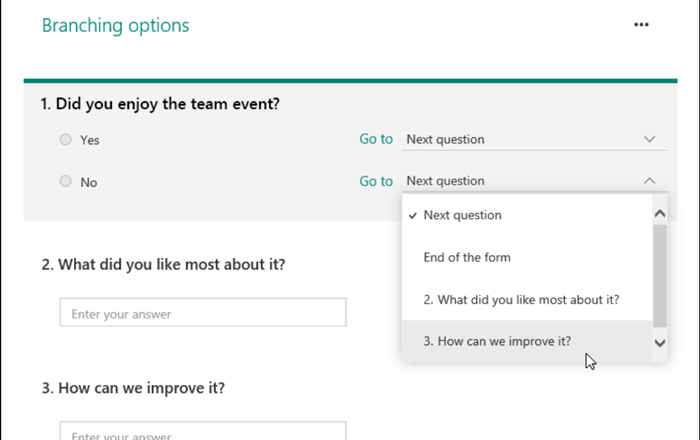This screenshot has width=700, height=440.
Task: Click answer field under question 2
Action: (x=203, y=313)
